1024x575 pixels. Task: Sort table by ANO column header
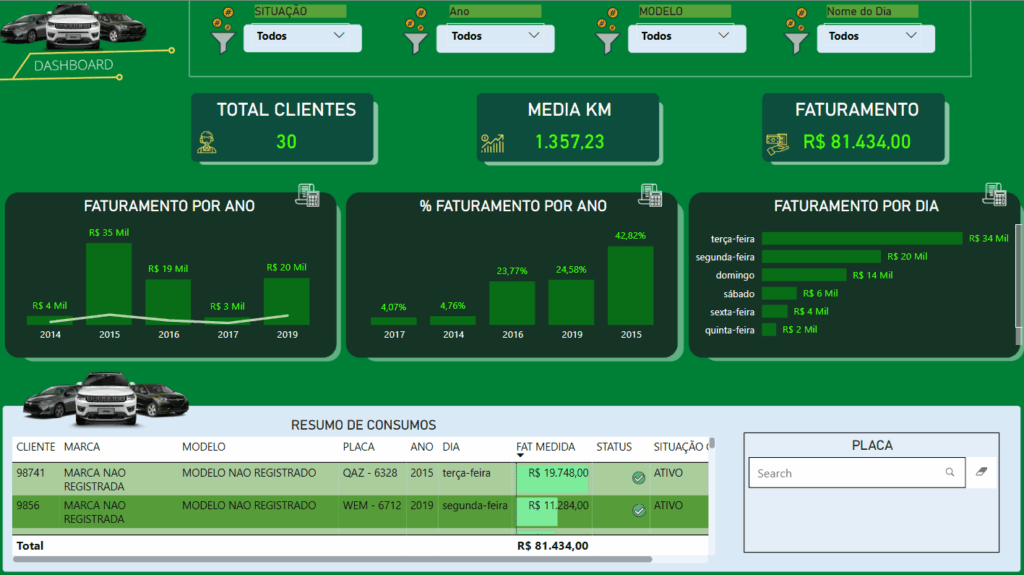point(422,447)
